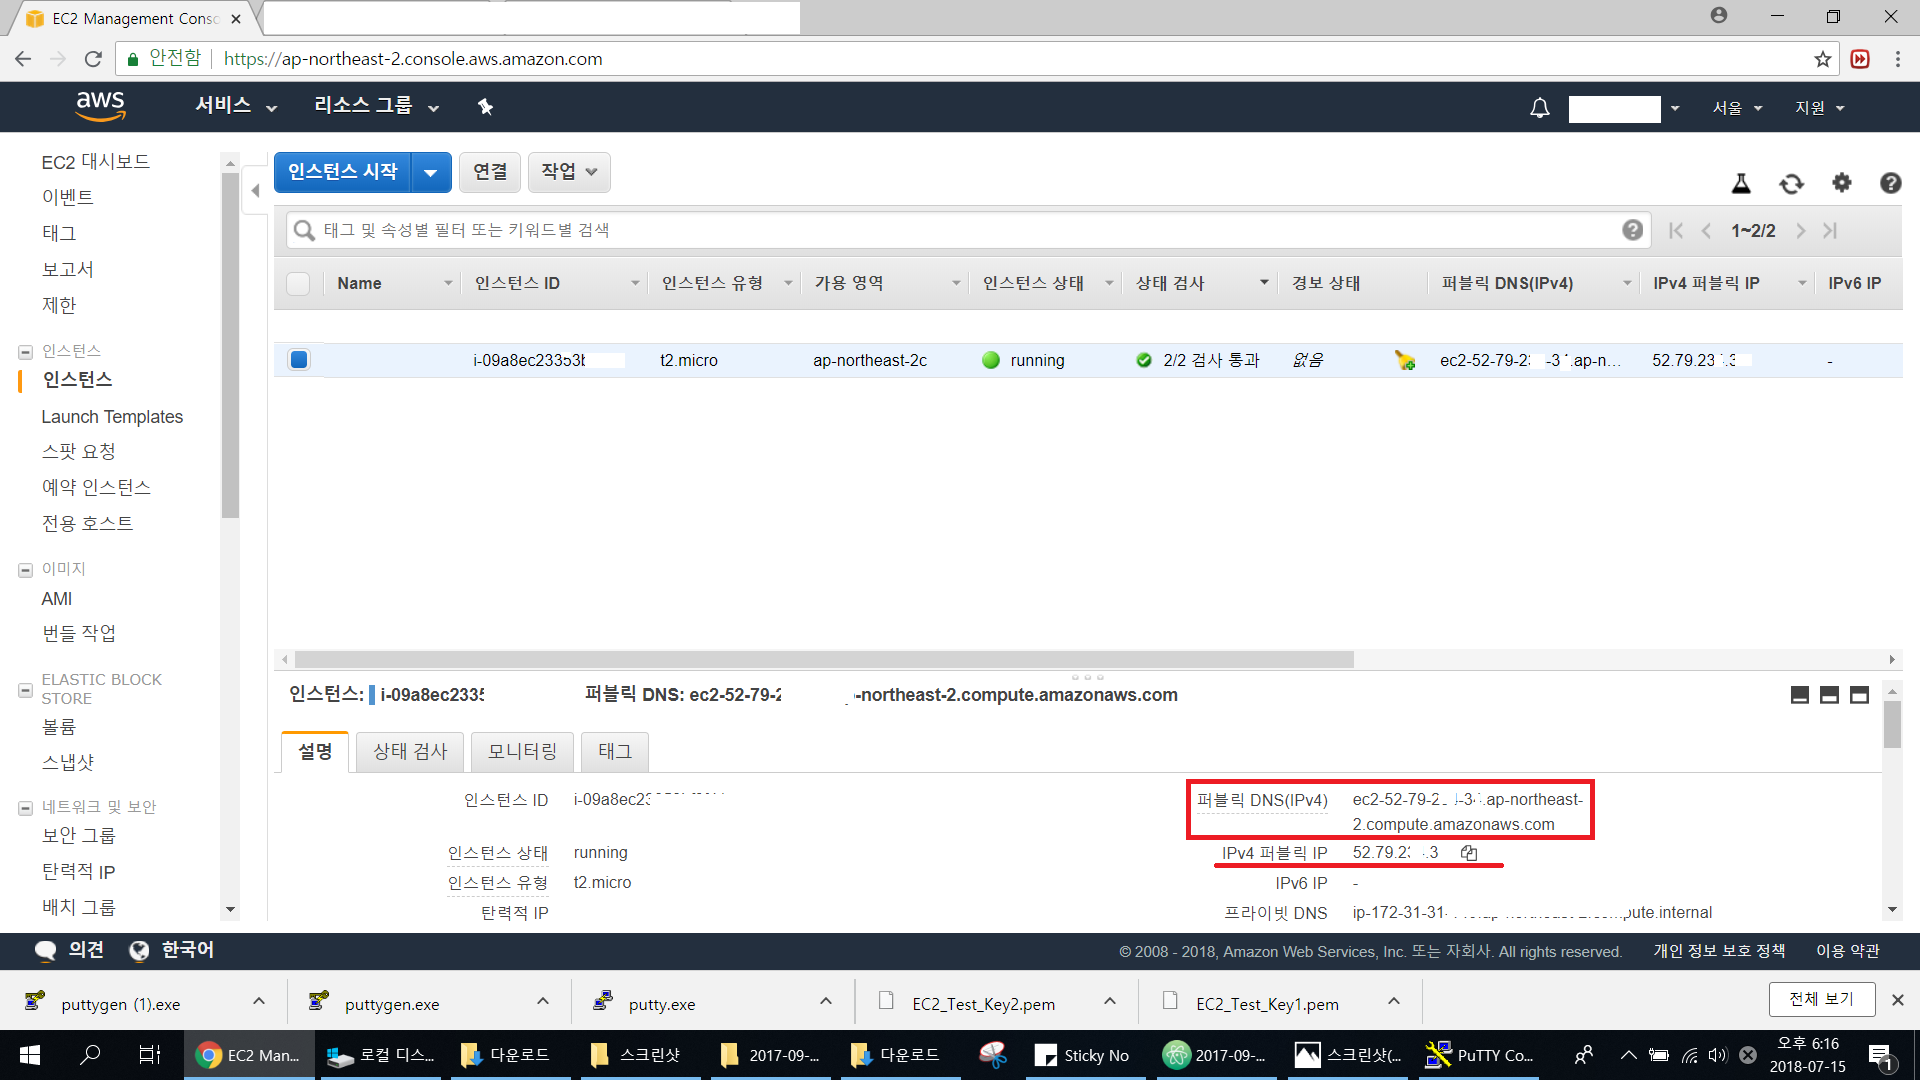
Task: Copy the IPv4 public IP to clipboard
Action: 1469,853
